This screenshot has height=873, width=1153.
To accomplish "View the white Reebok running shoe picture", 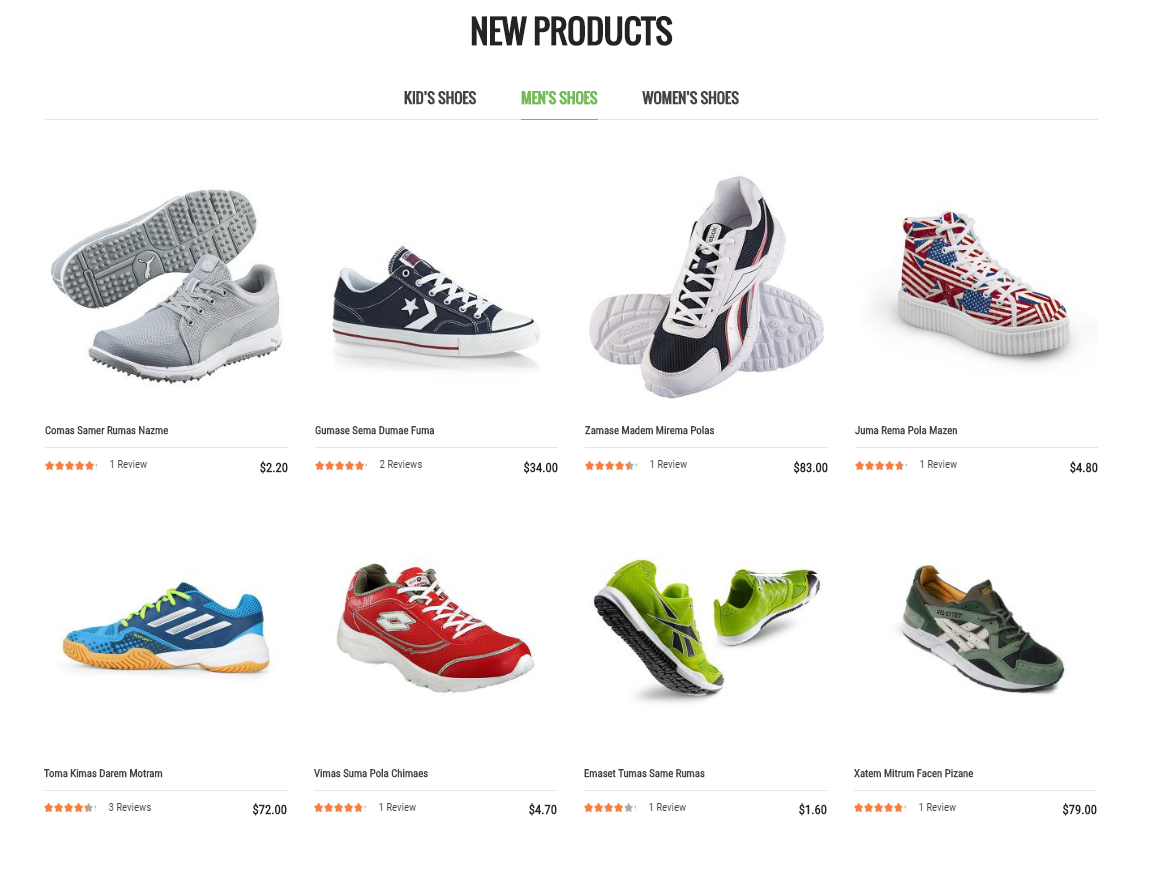I will [x=706, y=286].
